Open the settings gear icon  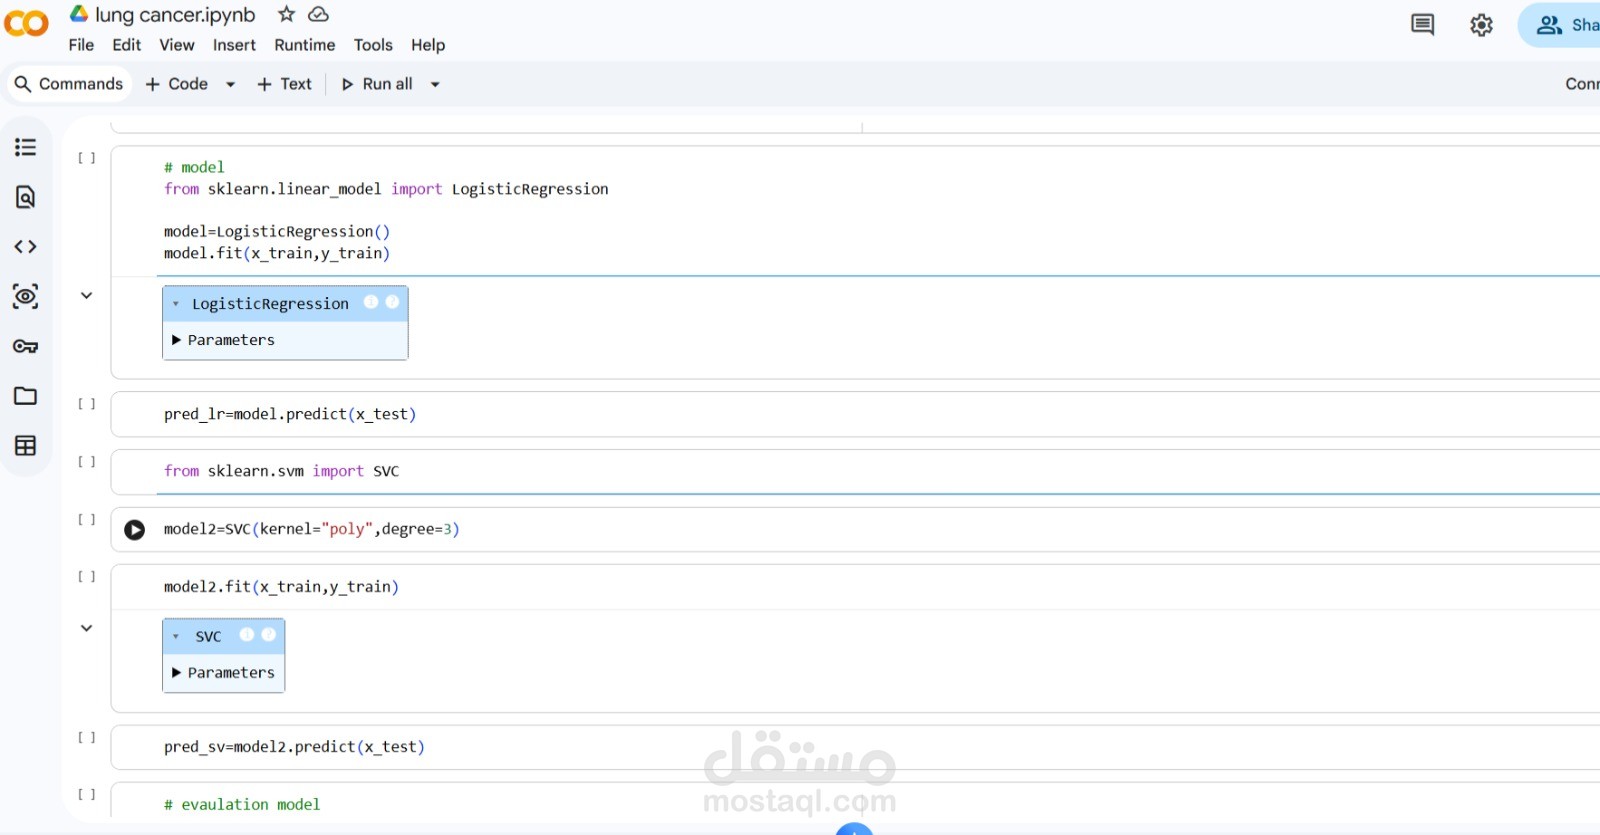point(1481,25)
